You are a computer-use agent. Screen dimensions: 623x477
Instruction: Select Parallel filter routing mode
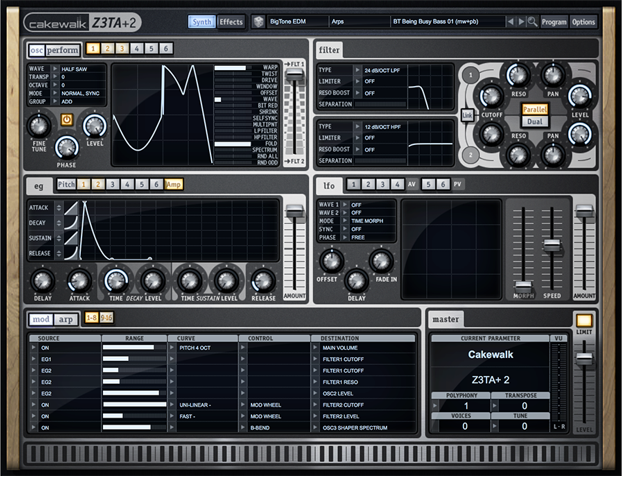(x=535, y=109)
